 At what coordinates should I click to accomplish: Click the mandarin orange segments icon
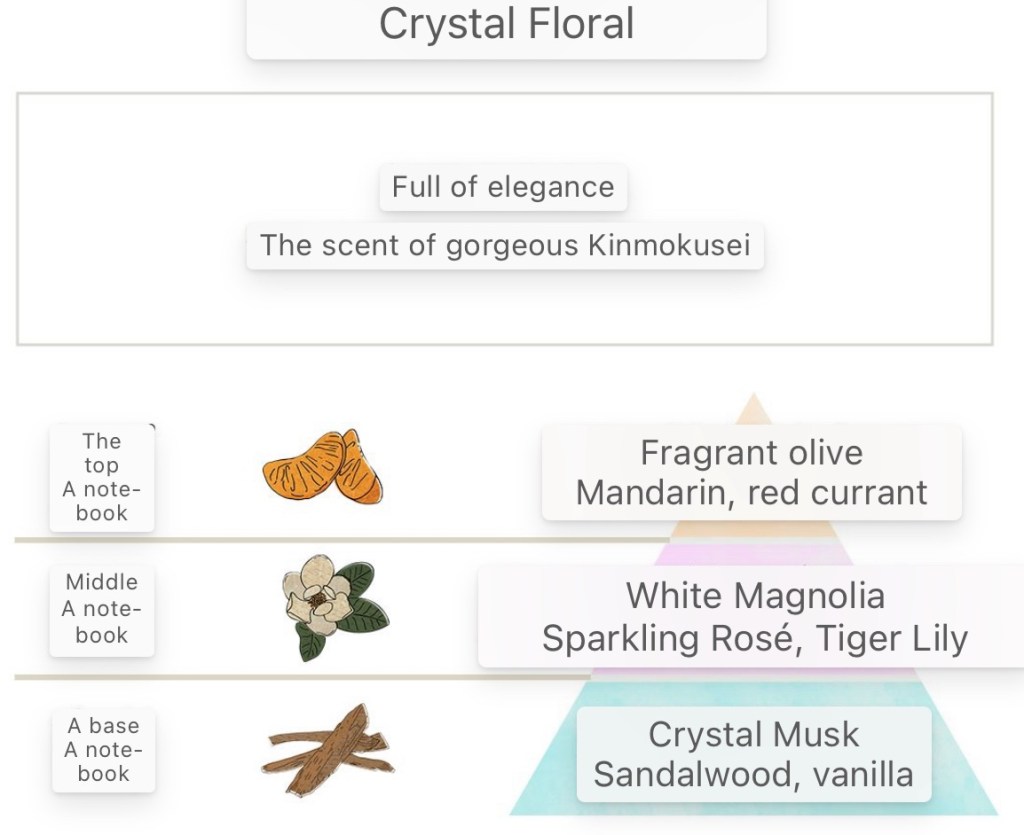point(323,467)
